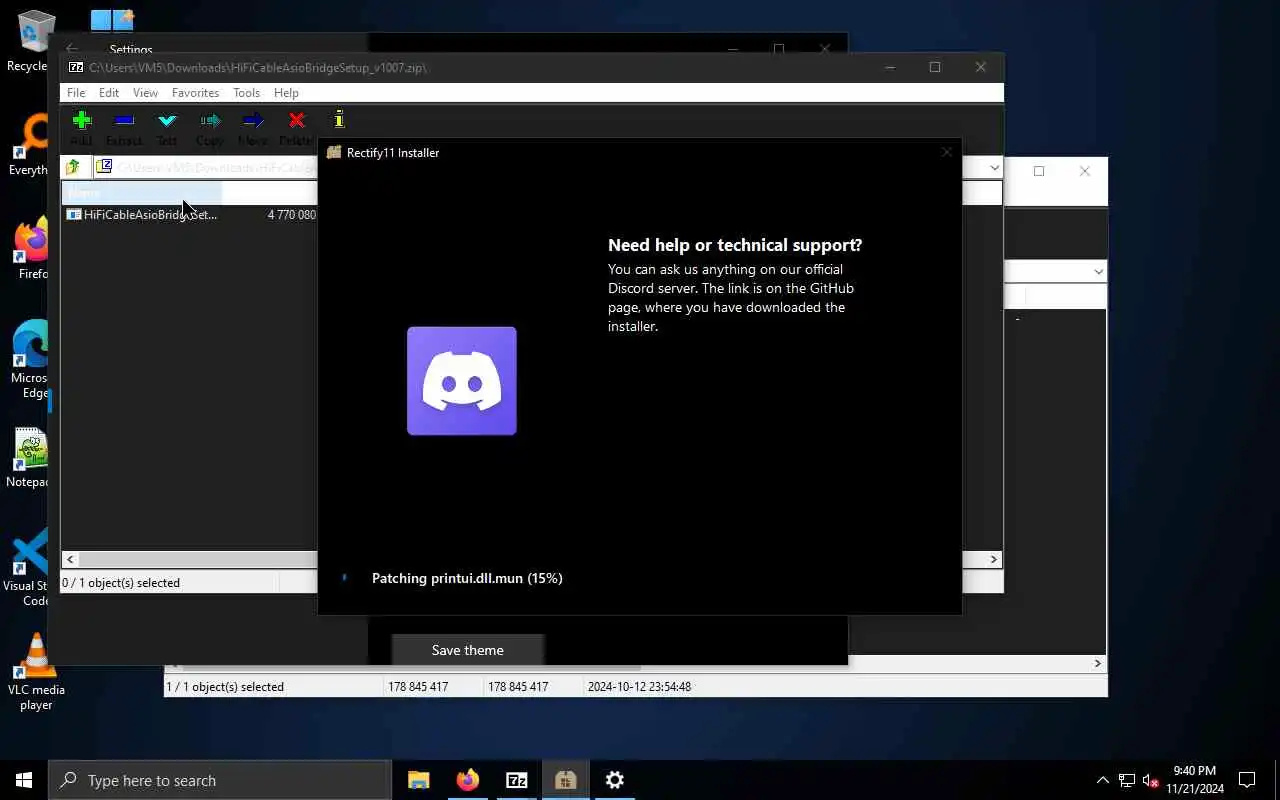This screenshot has height=800, width=1280.
Task: Open the notification center icon
Action: [x=1247, y=780]
